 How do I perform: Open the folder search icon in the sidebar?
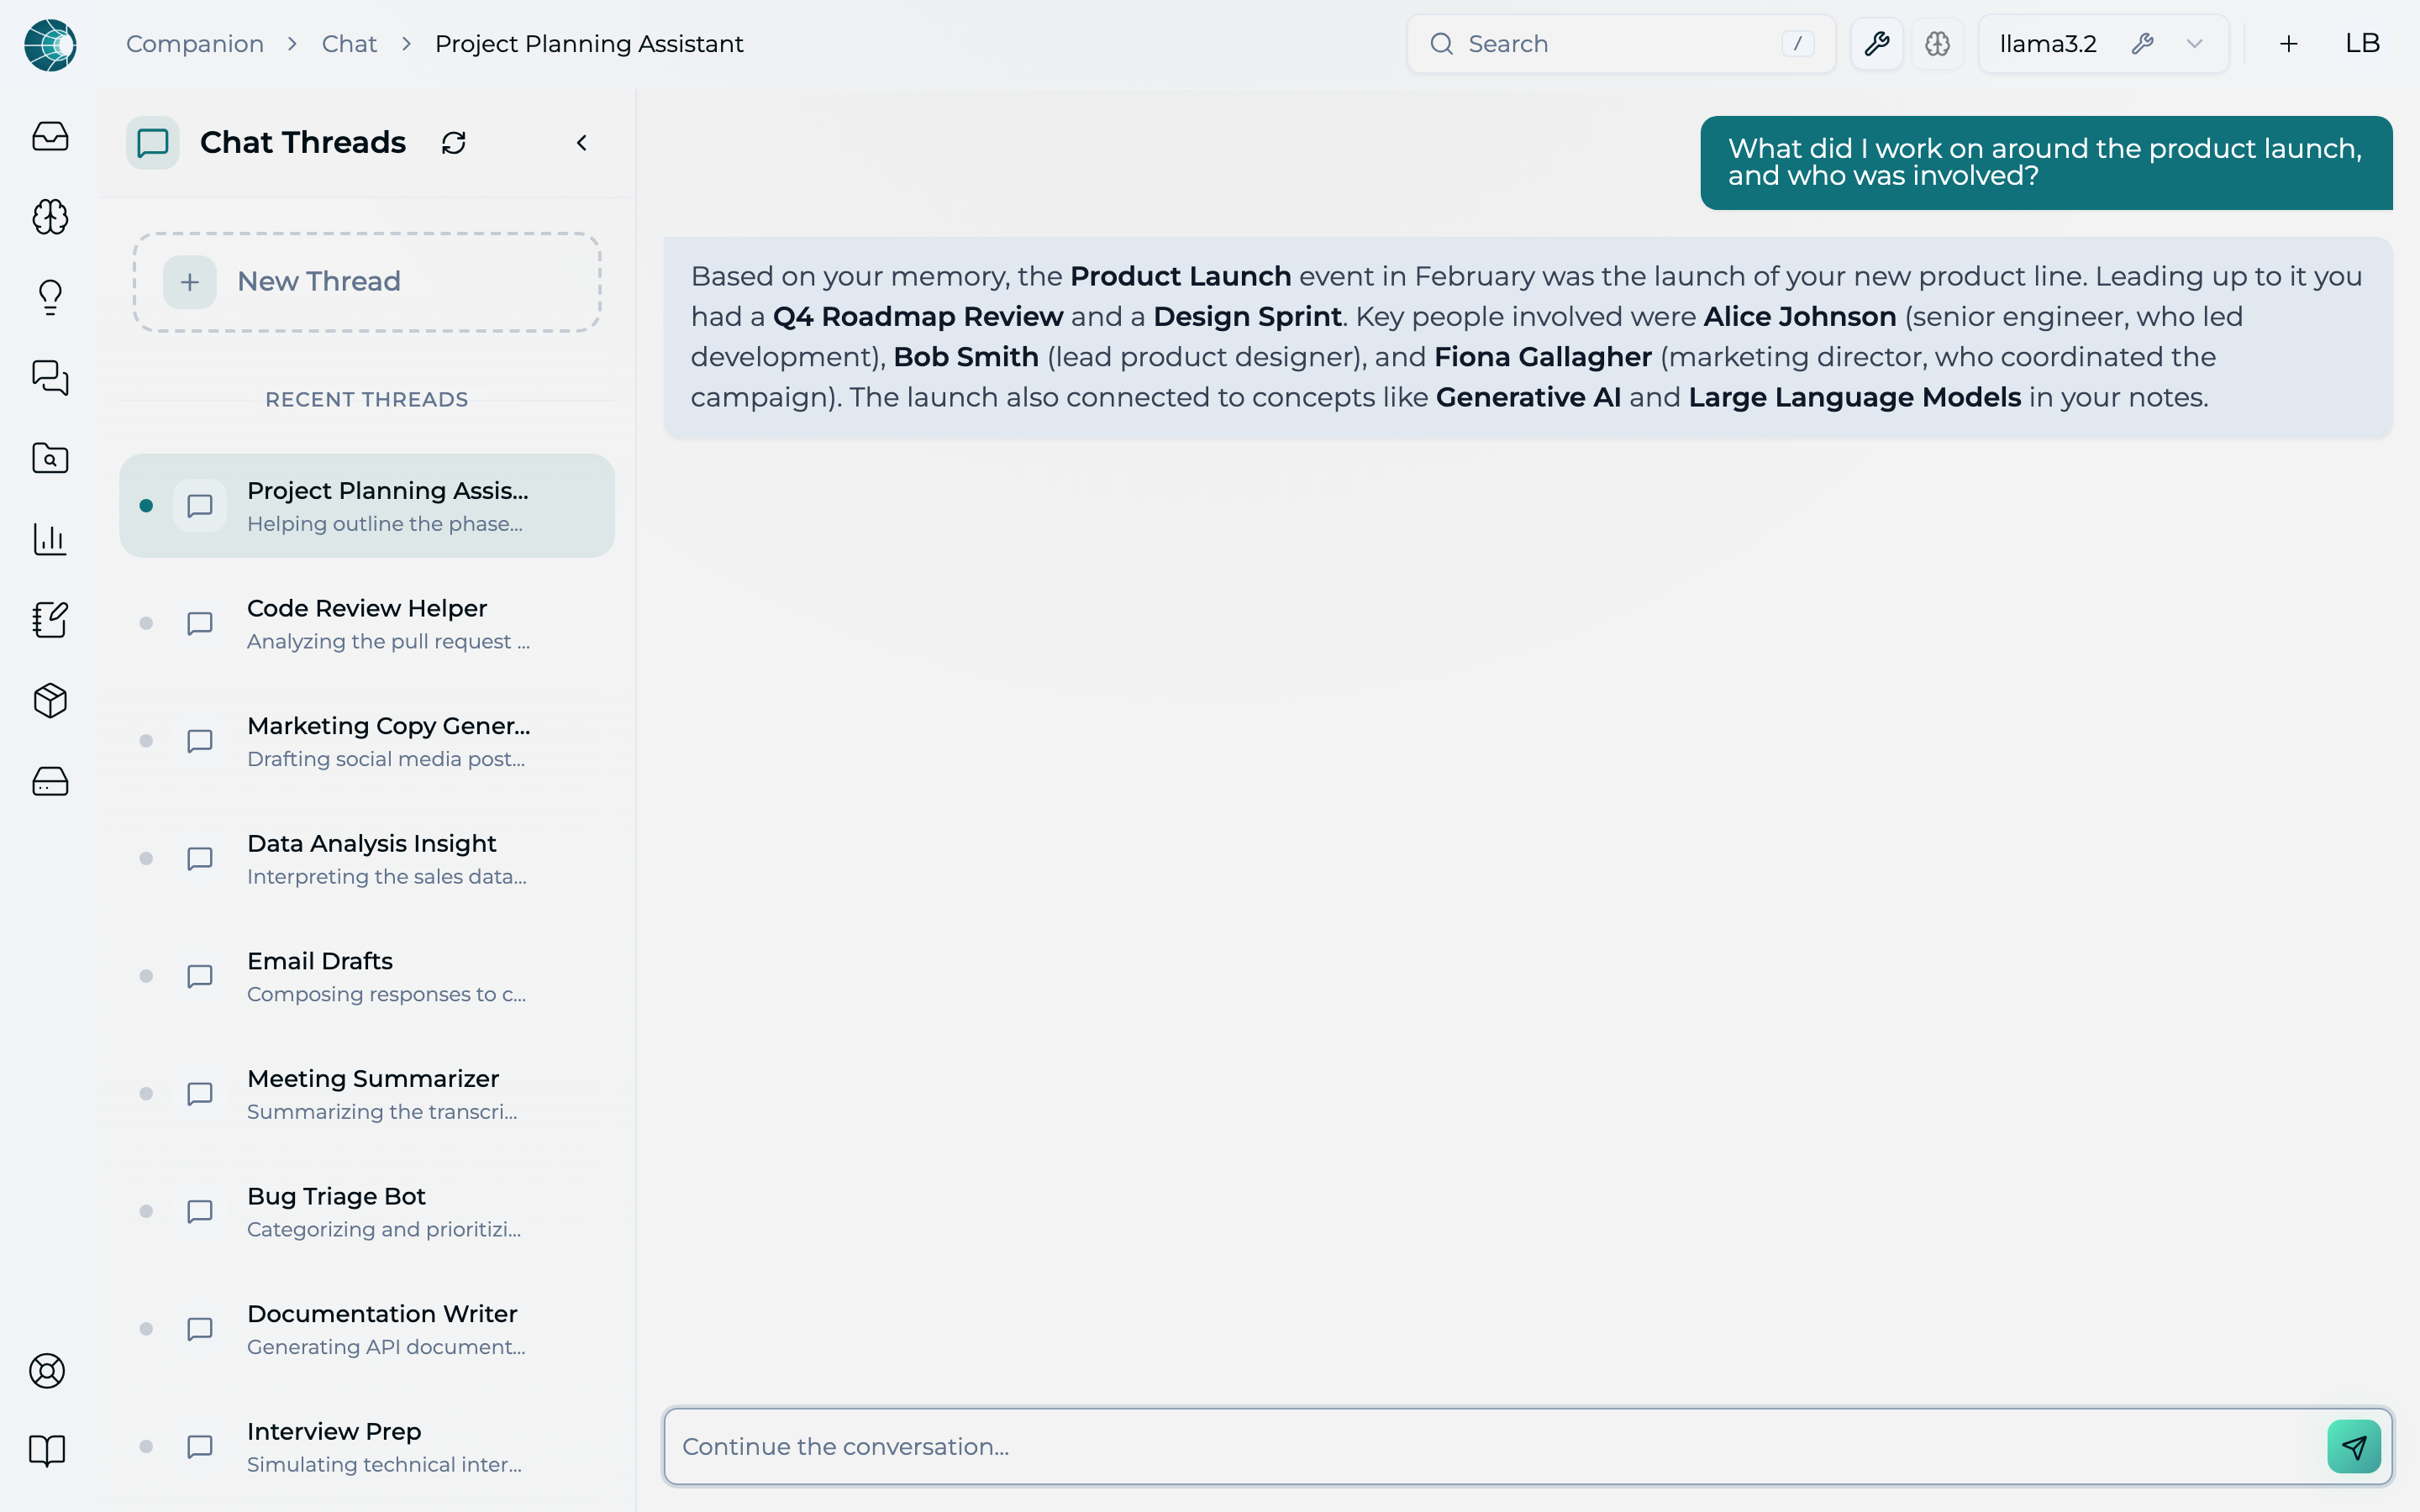pyautogui.click(x=50, y=458)
